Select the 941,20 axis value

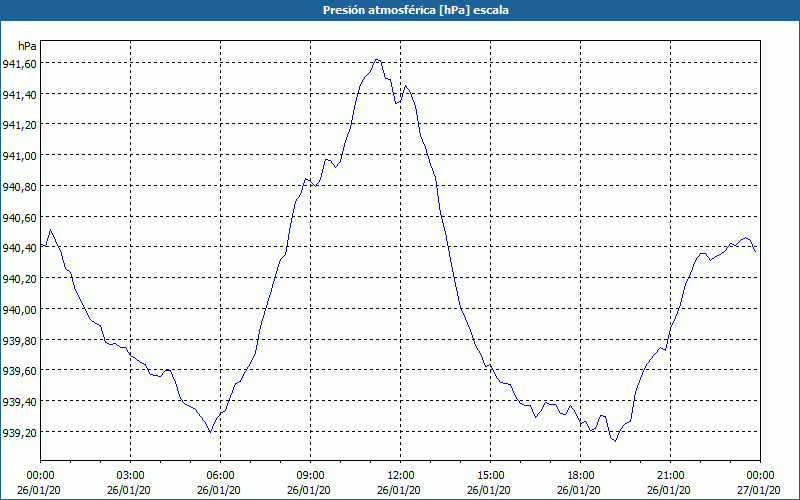[x=19, y=125]
